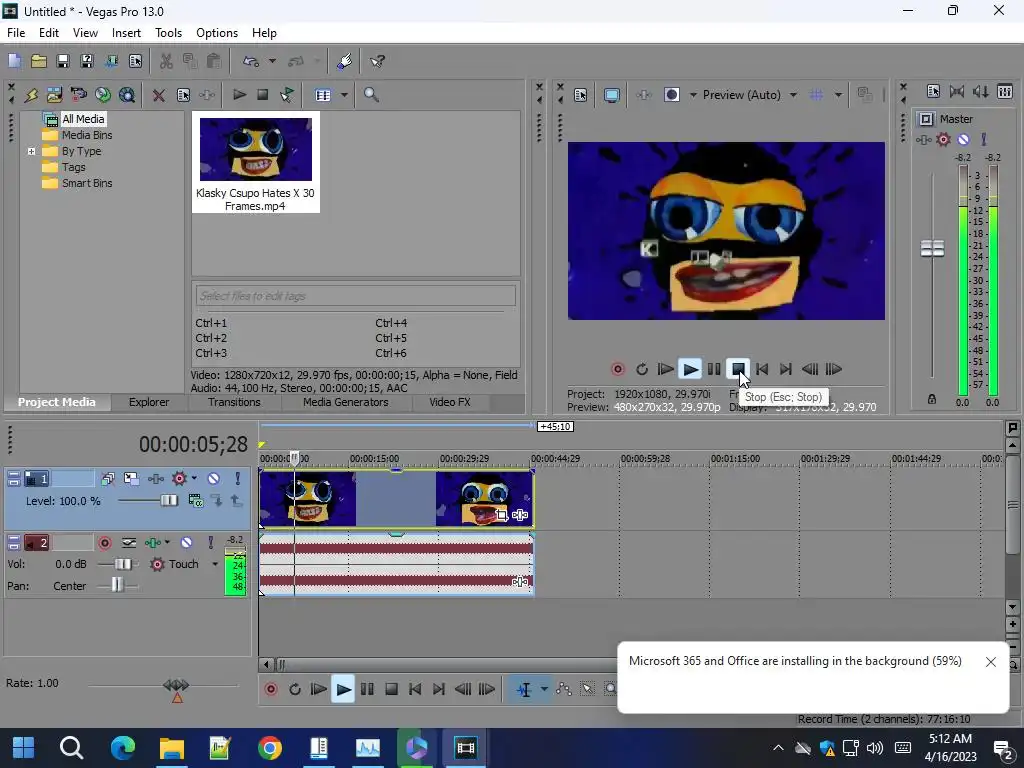Expand the By Type tree node
The height and width of the screenshot is (768, 1024).
31,152
